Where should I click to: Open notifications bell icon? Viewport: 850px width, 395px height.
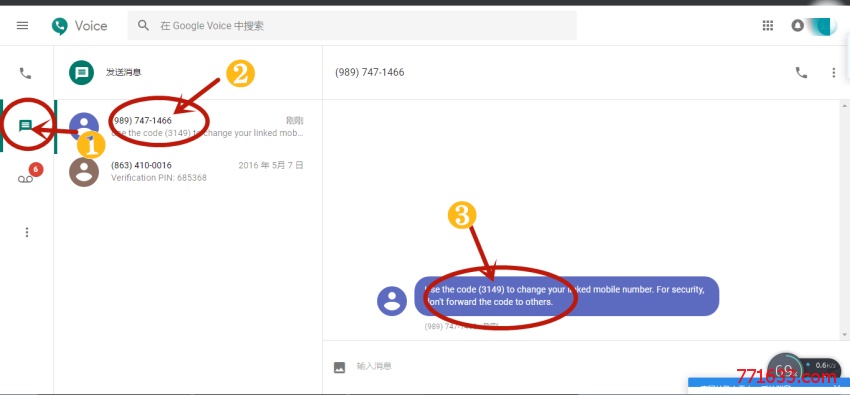(797, 25)
